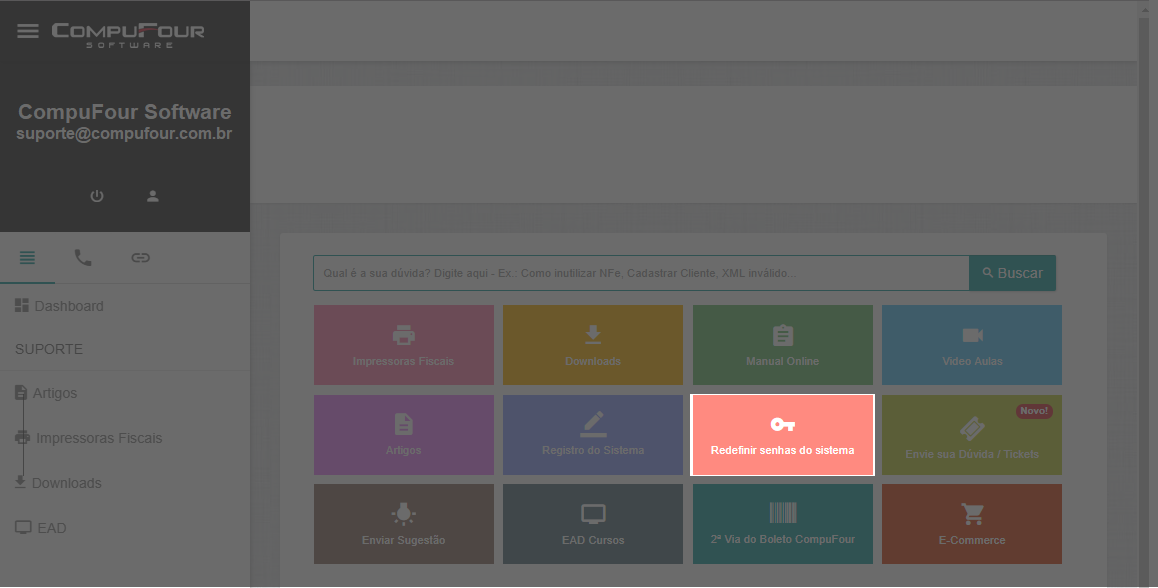Select the Envie sua Dúvida Tickets tile
1158x588 pixels.
(x=971, y=435)
